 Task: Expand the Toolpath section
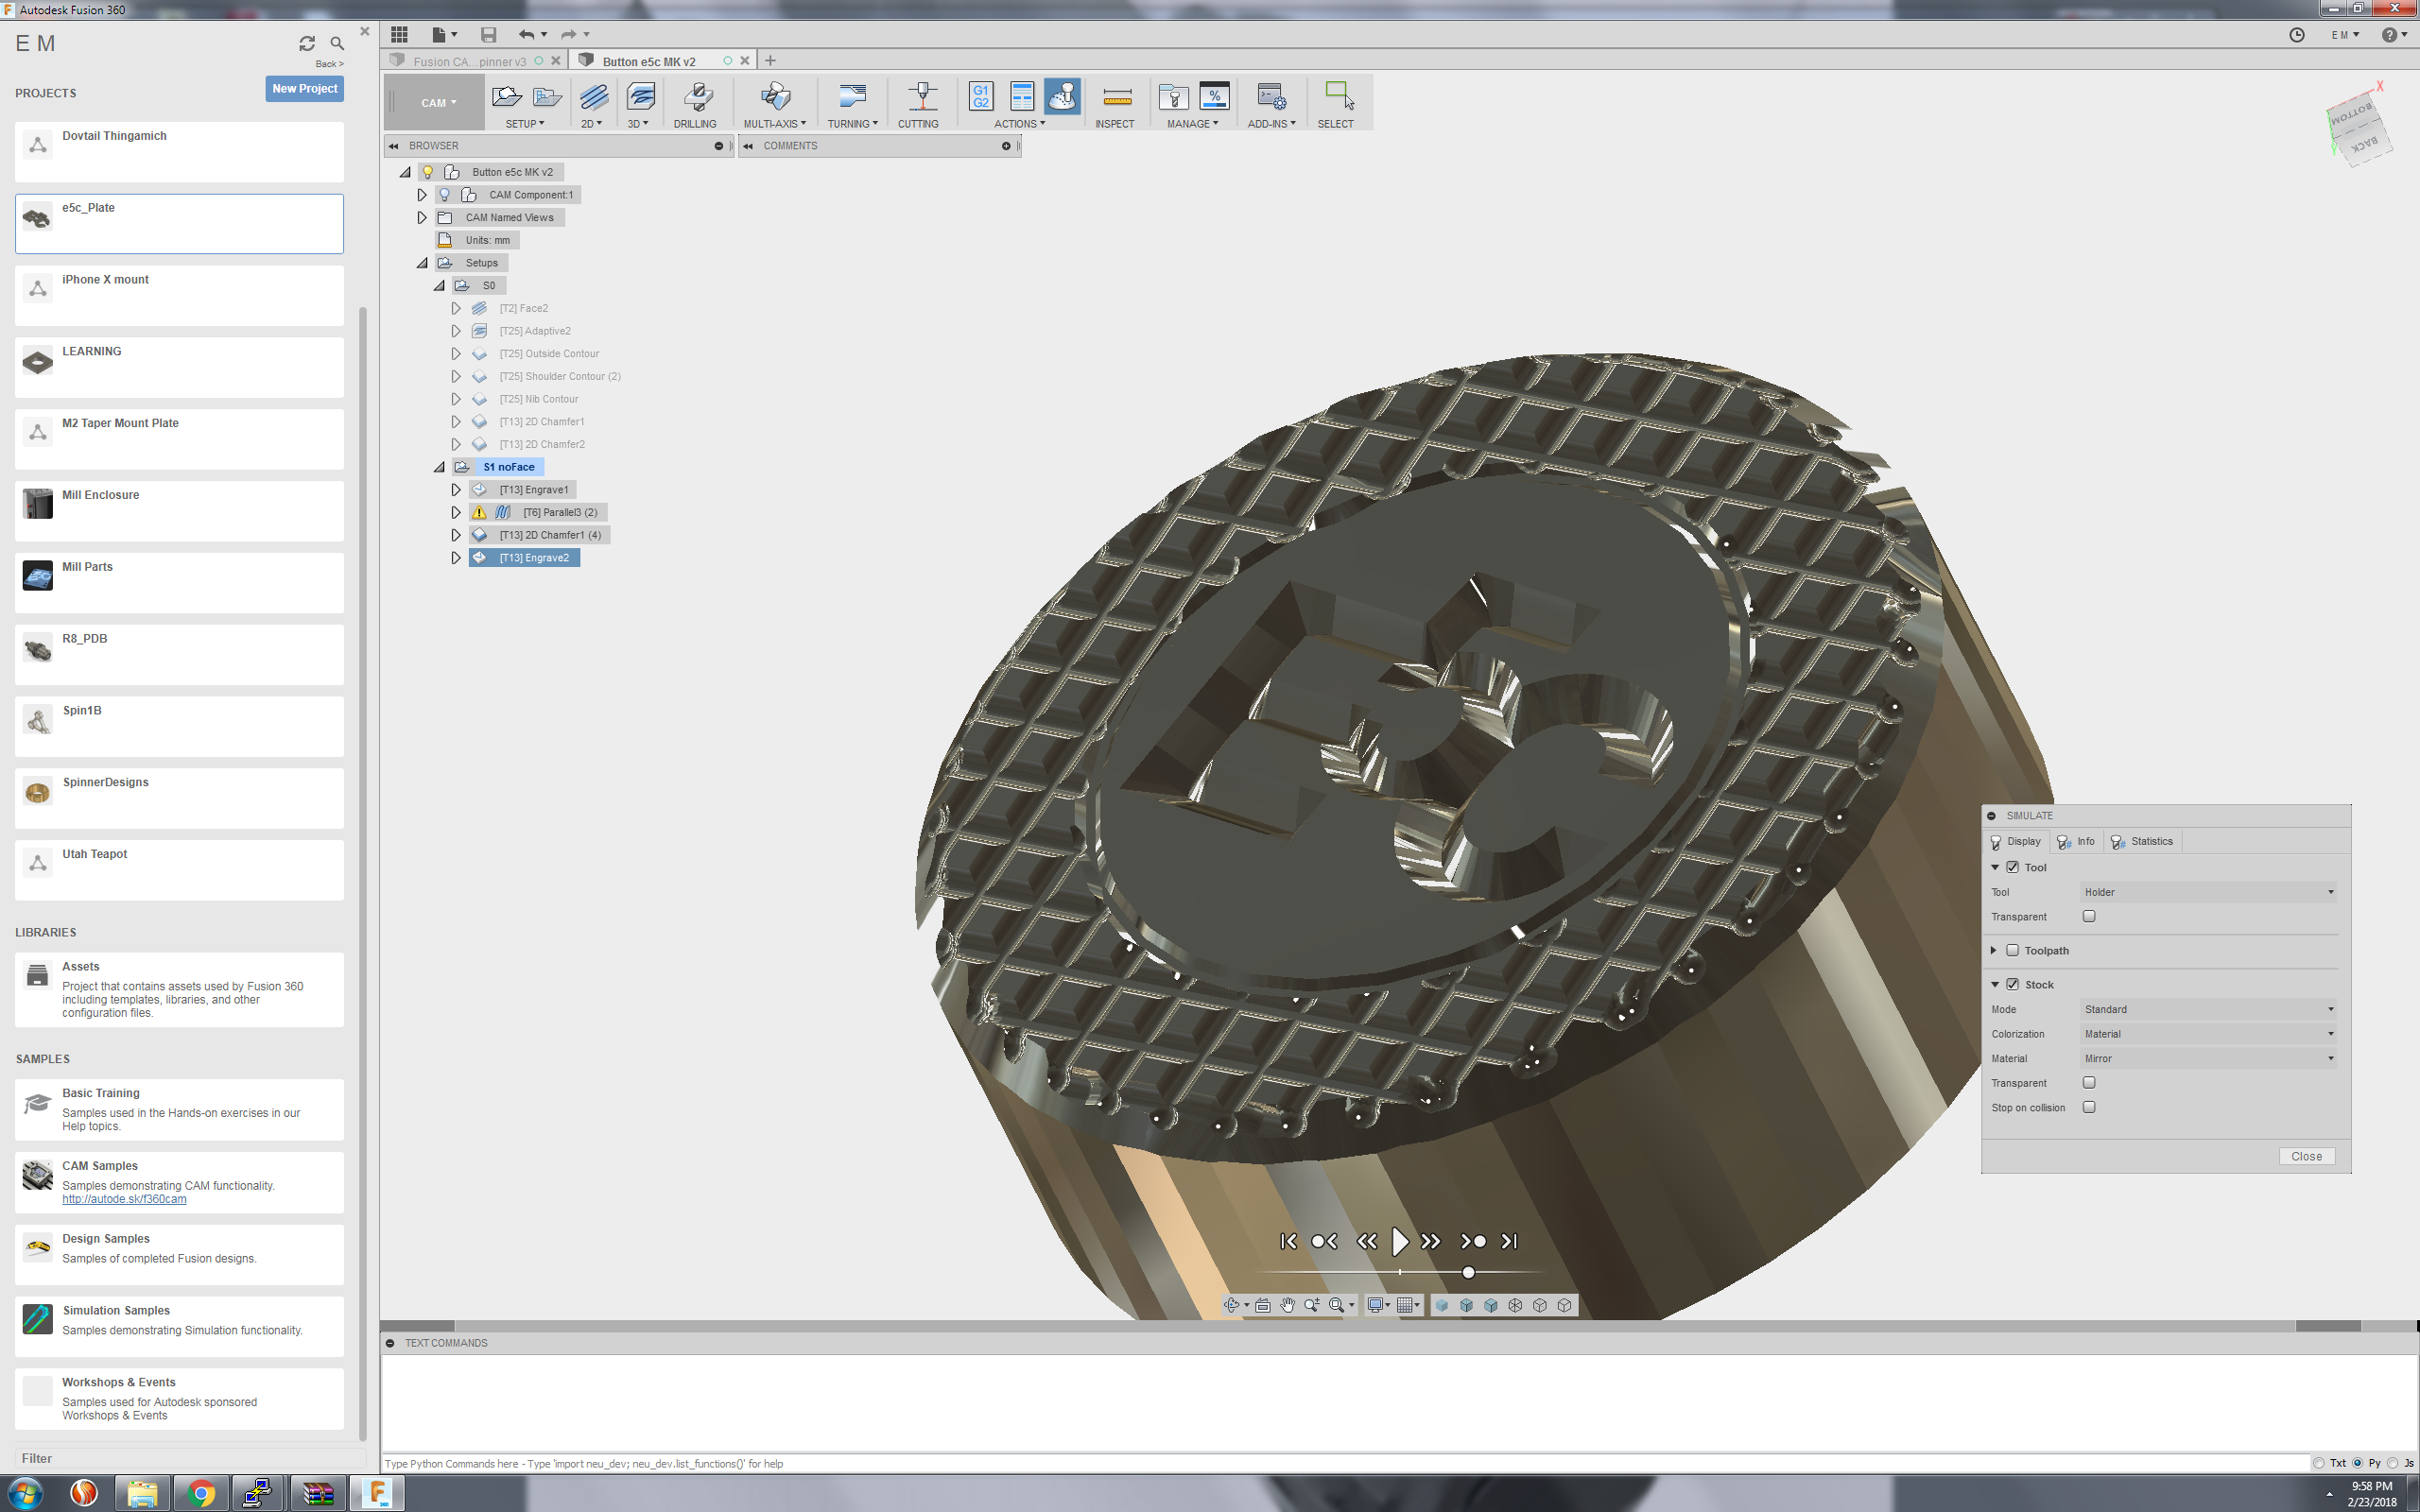point(1994,950)
